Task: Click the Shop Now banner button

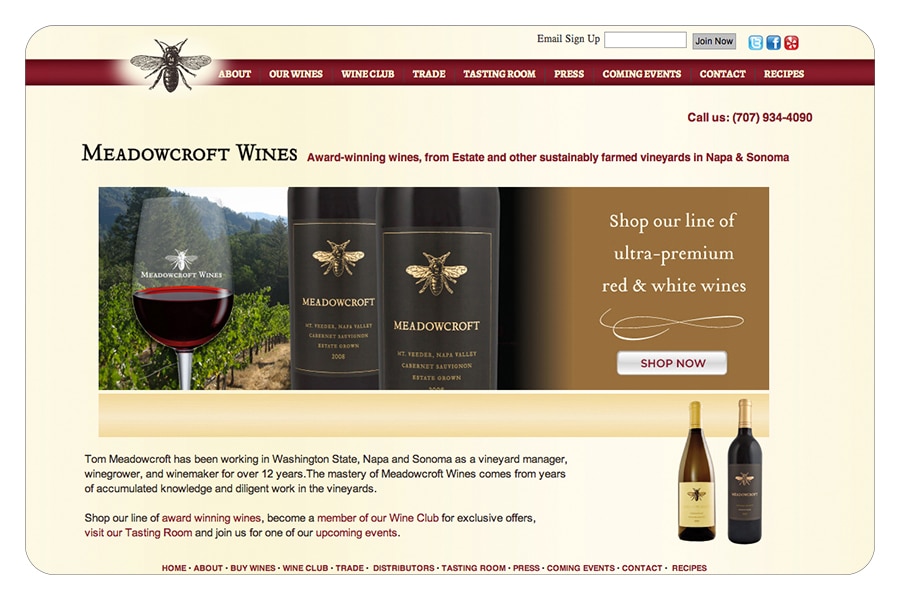Action: (672, 363)
